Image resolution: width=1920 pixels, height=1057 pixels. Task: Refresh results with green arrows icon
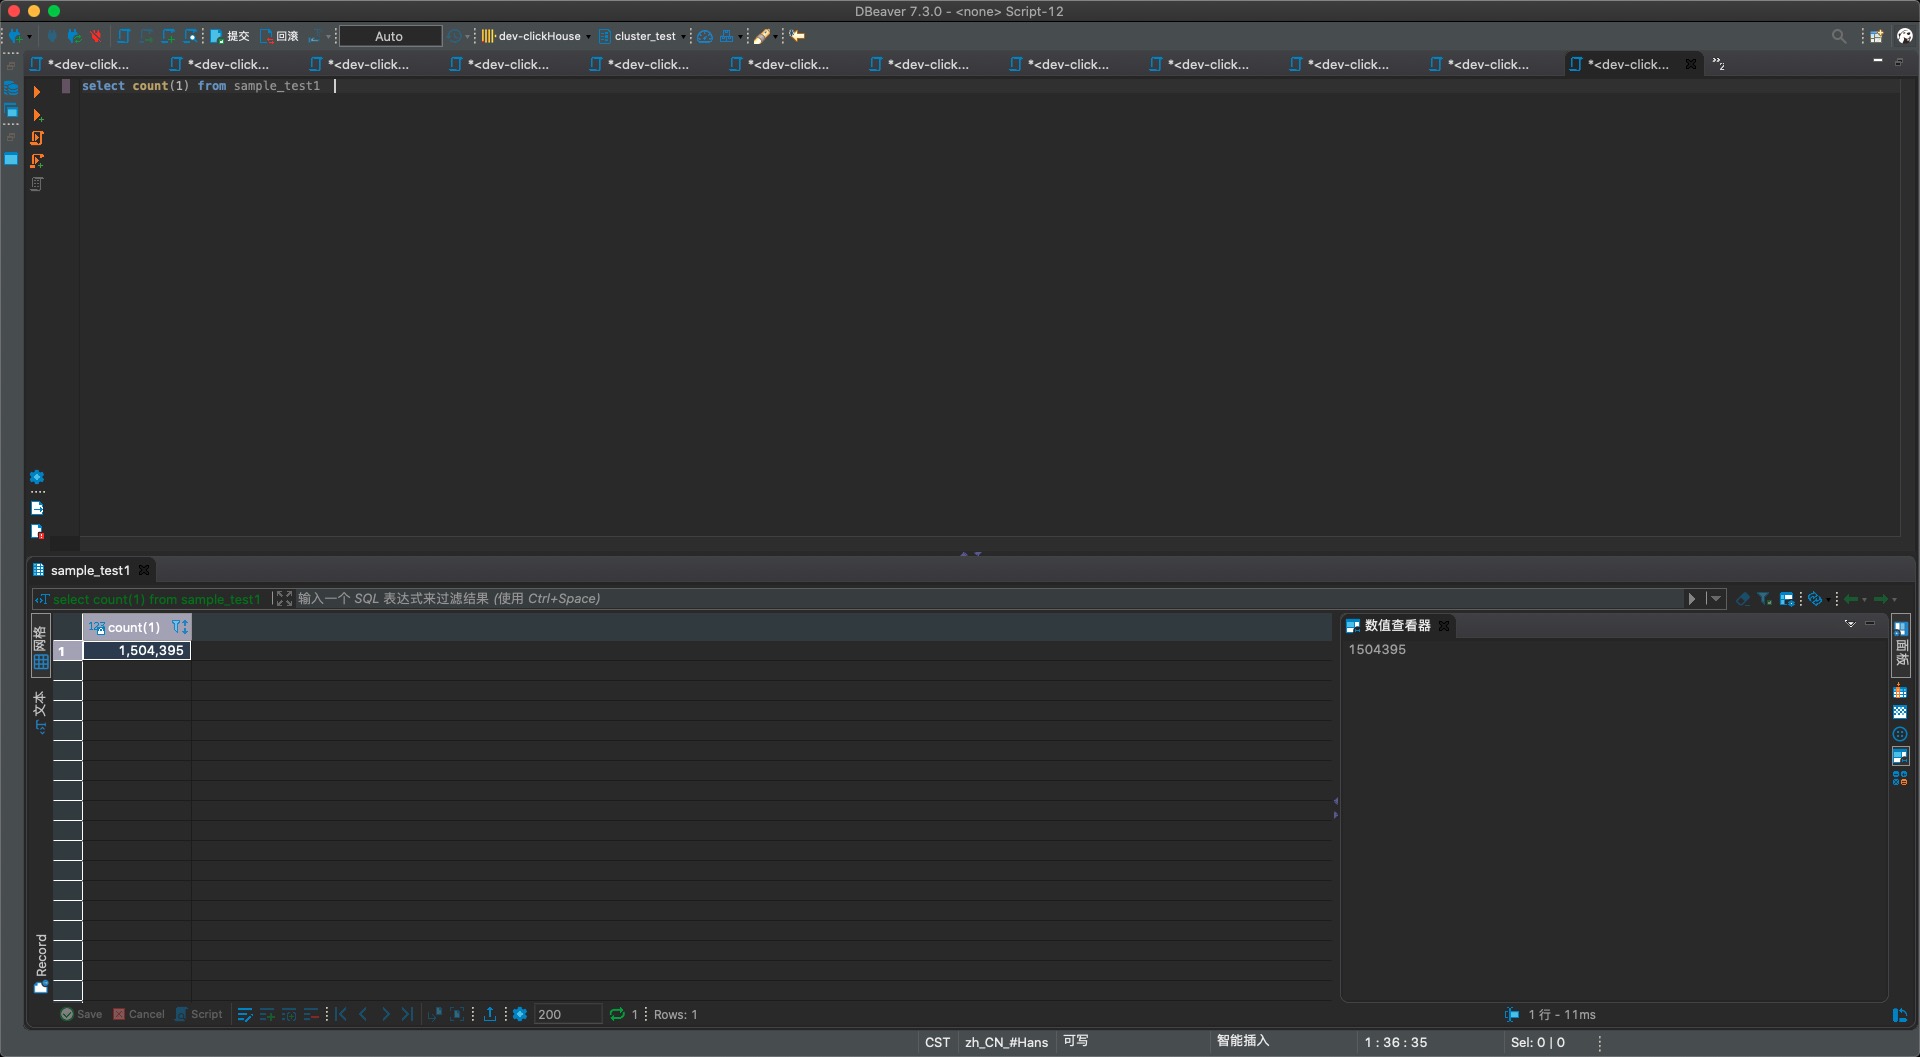coord(617,1014)
